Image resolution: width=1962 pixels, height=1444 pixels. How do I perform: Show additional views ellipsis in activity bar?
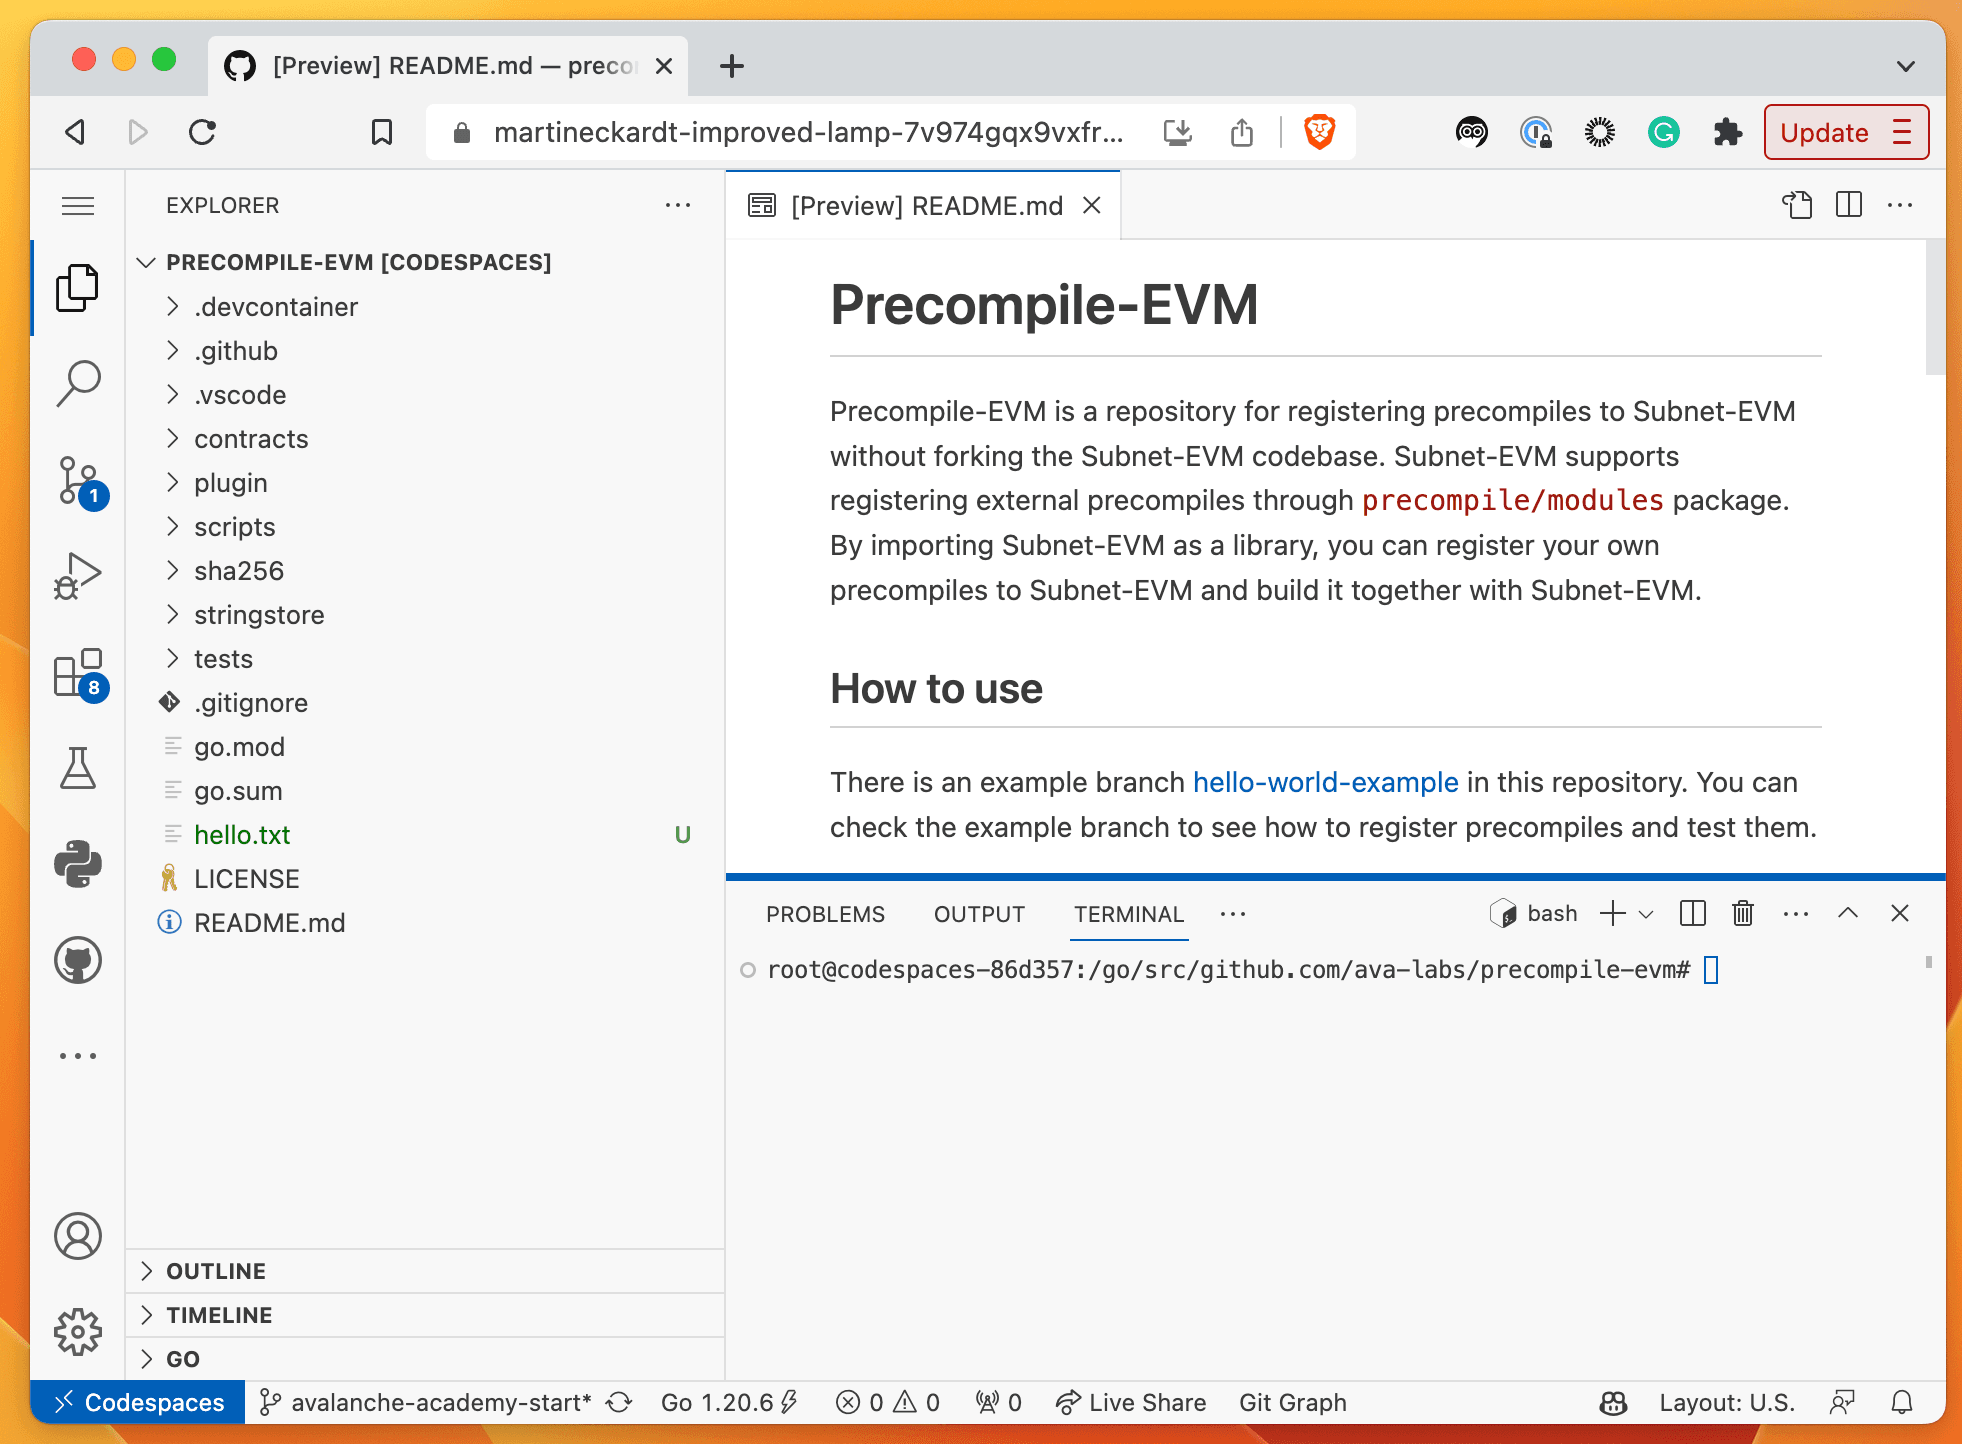pyautogui.click(x=78, y=1056)
